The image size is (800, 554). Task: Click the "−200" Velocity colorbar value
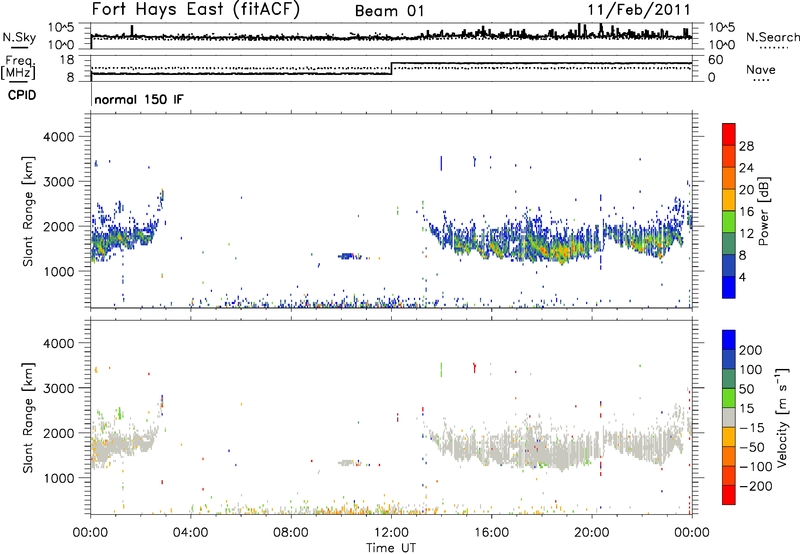tap(756, 486)
